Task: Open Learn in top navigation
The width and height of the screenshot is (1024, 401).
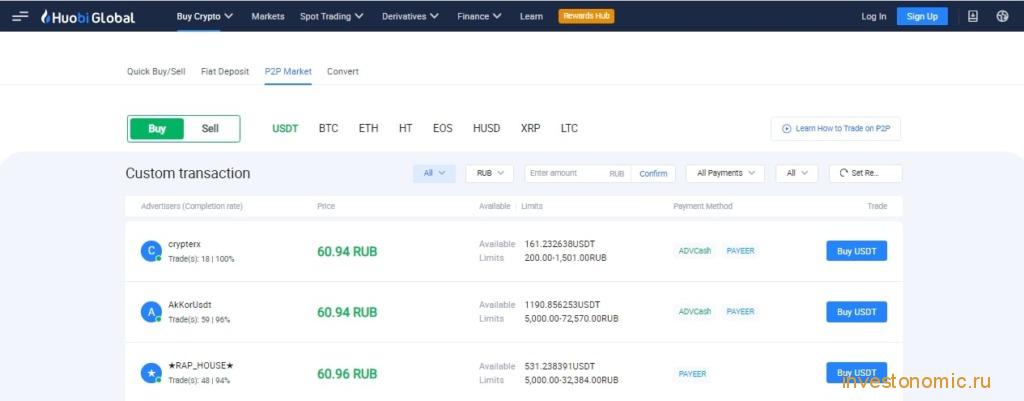Action: tap(531, 16)
